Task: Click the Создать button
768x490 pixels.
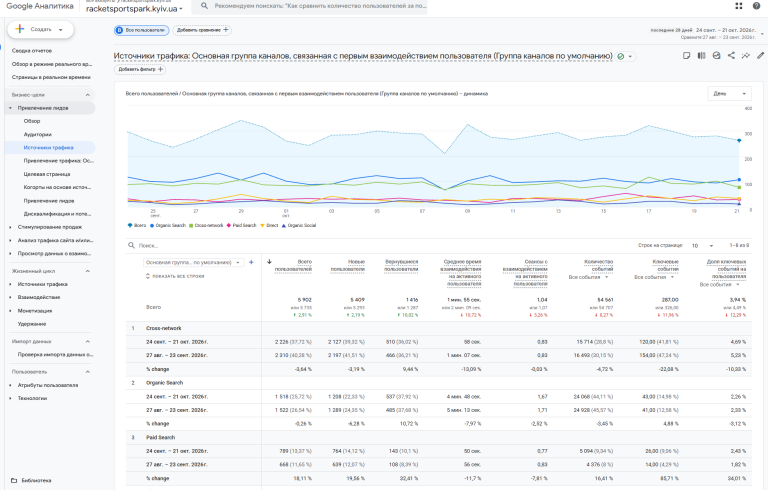Action: pos(41,29)
